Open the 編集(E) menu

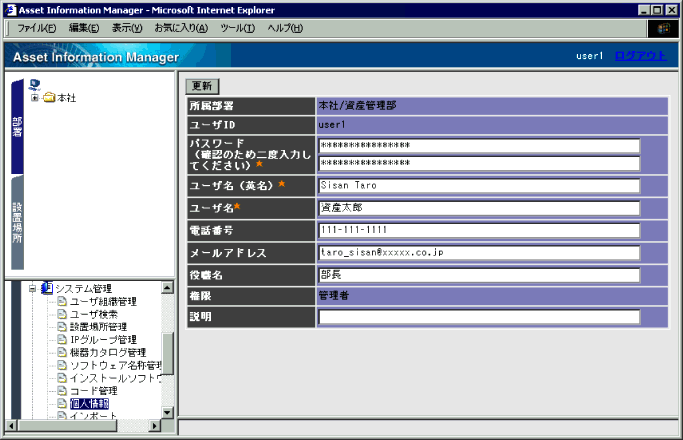[84, 28]
